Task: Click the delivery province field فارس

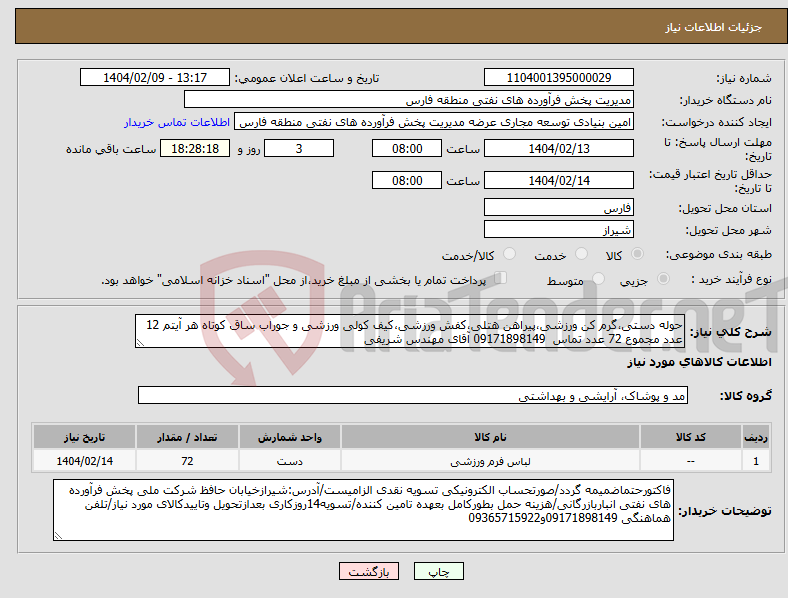Action: click(559, 207)
